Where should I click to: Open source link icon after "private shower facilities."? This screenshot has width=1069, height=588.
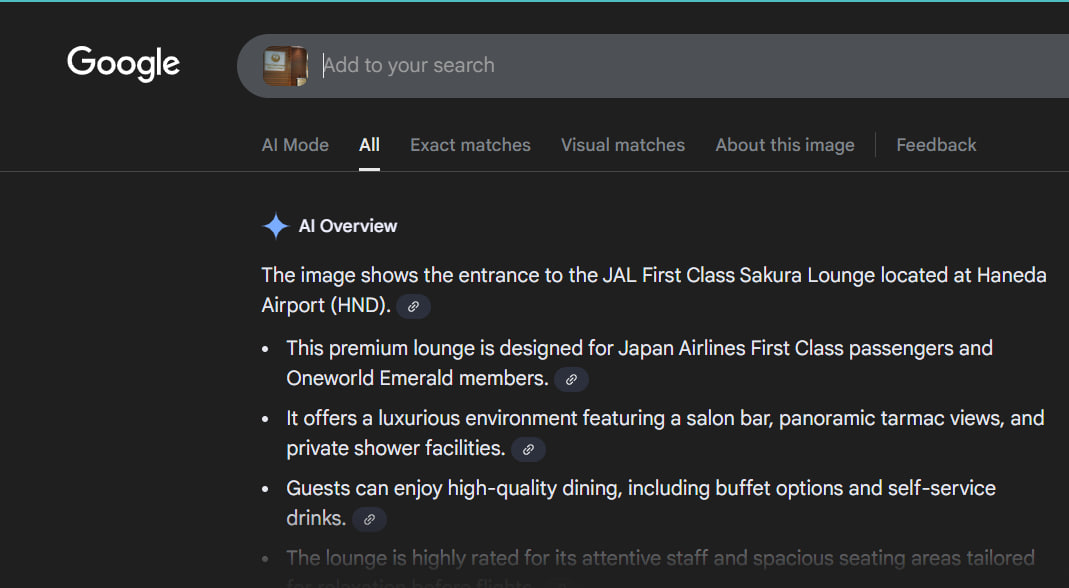coord(528,450)
